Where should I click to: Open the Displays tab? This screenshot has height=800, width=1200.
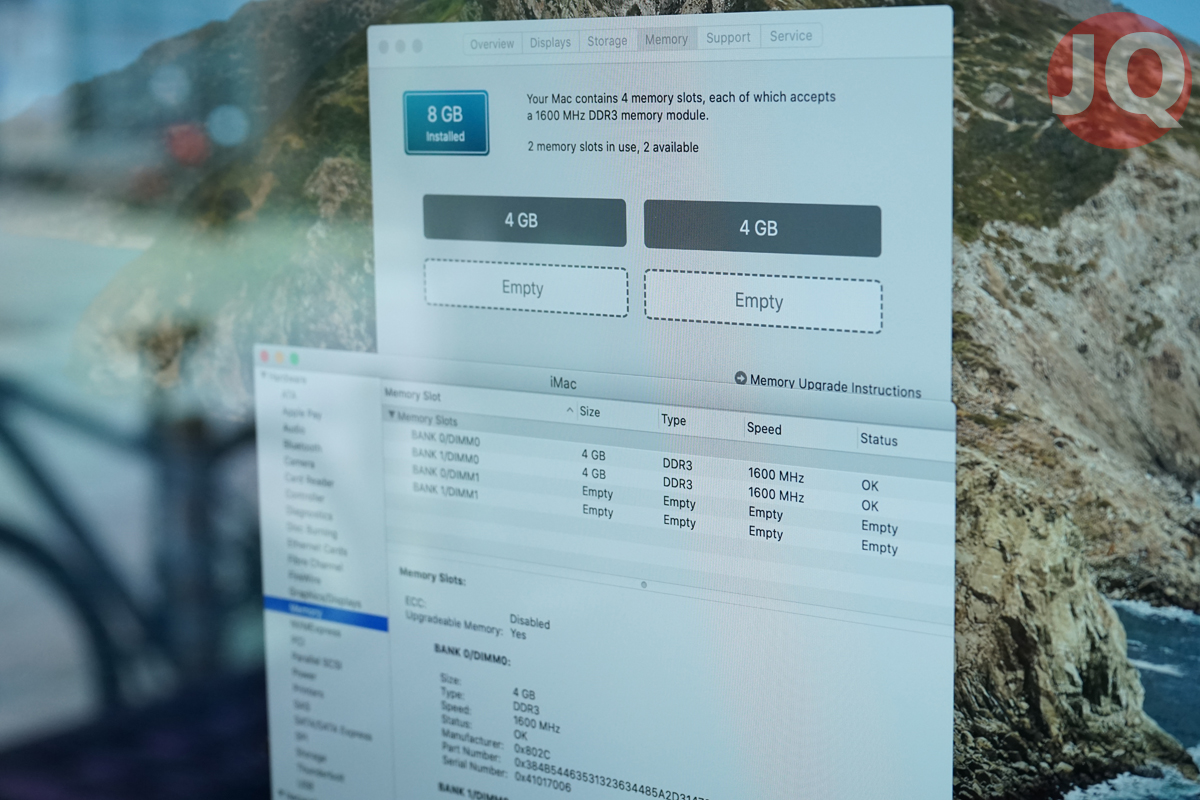[550, 42]
